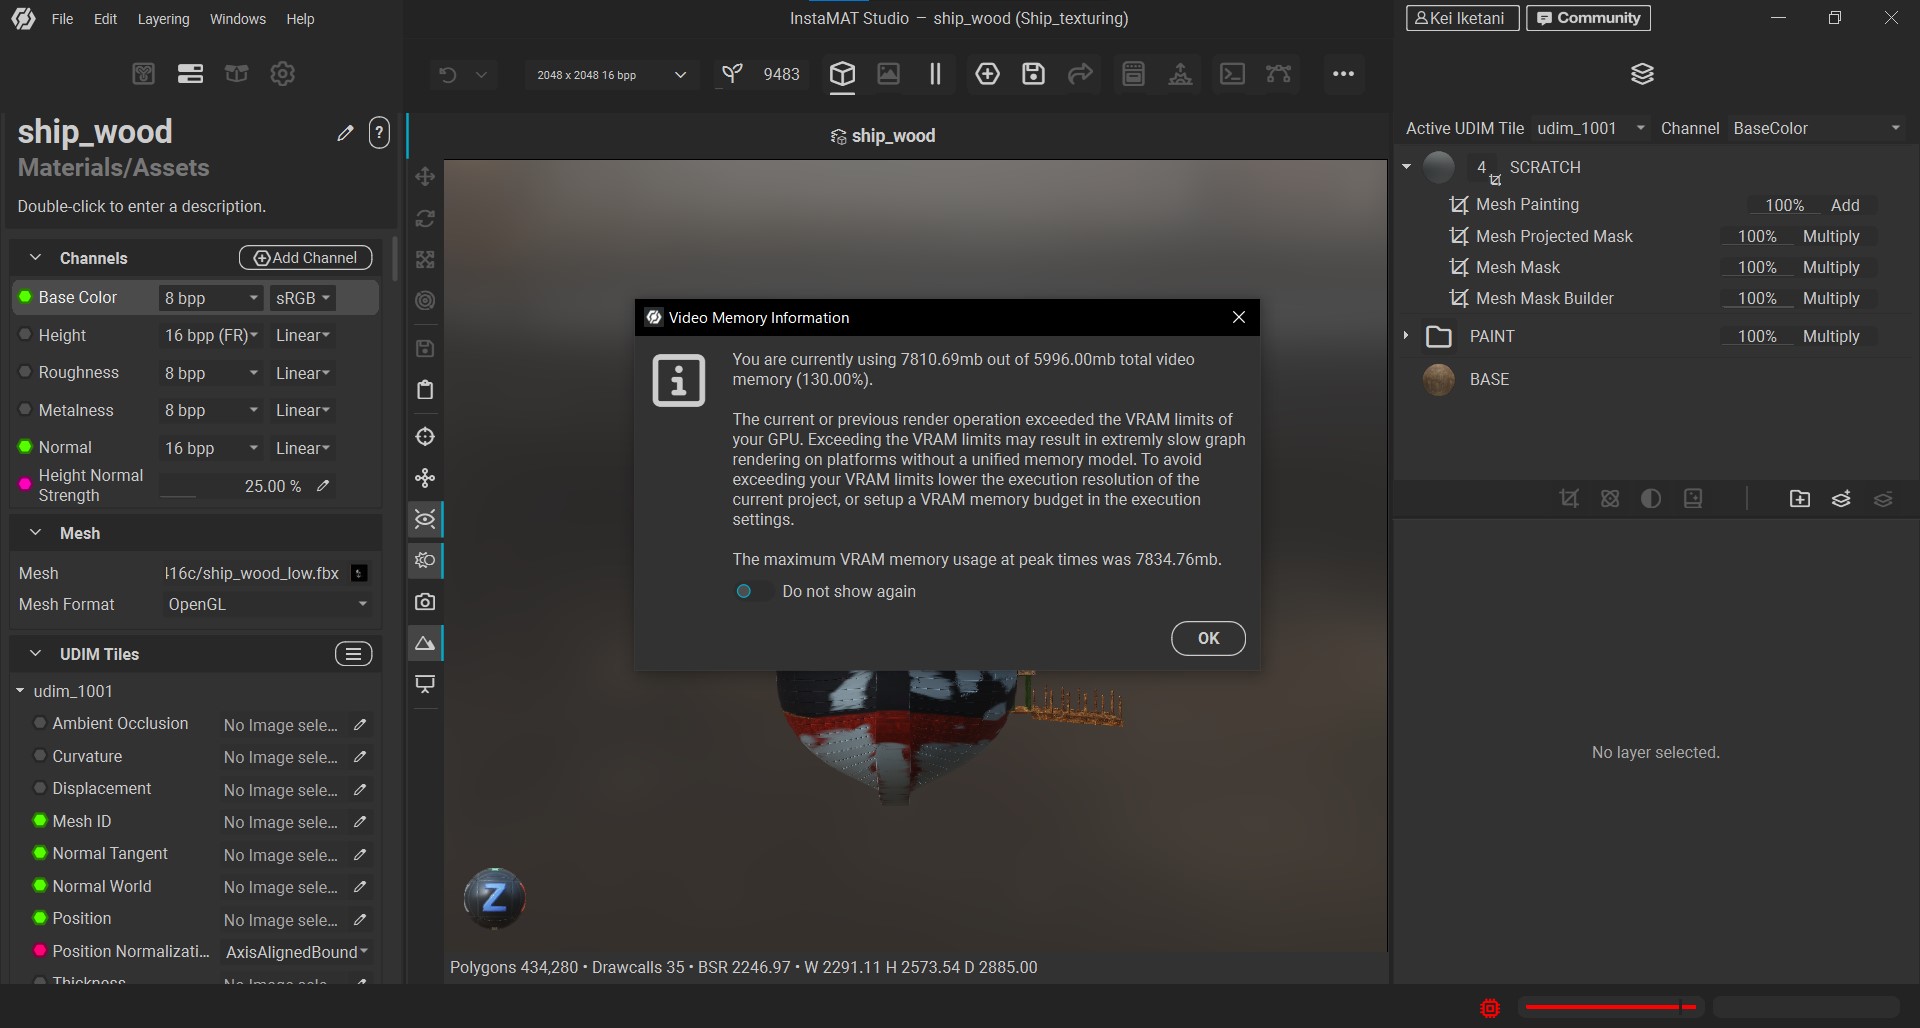
Task: Close the Video Memory Information dialog
Action: pos(1239,317)
